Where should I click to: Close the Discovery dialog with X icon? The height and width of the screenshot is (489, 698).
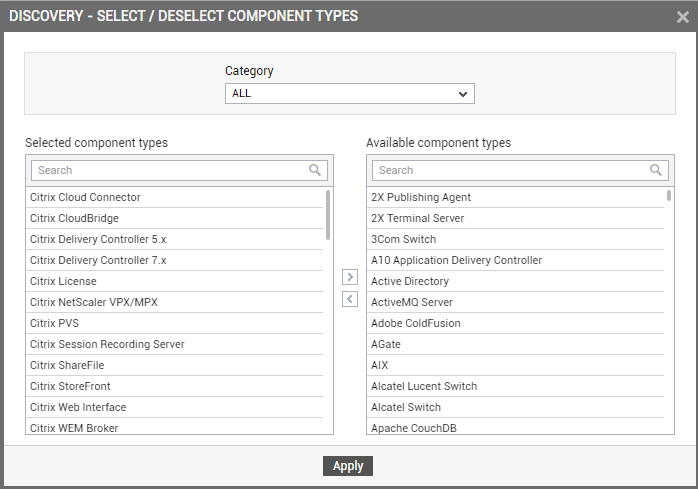coord(682,17)
